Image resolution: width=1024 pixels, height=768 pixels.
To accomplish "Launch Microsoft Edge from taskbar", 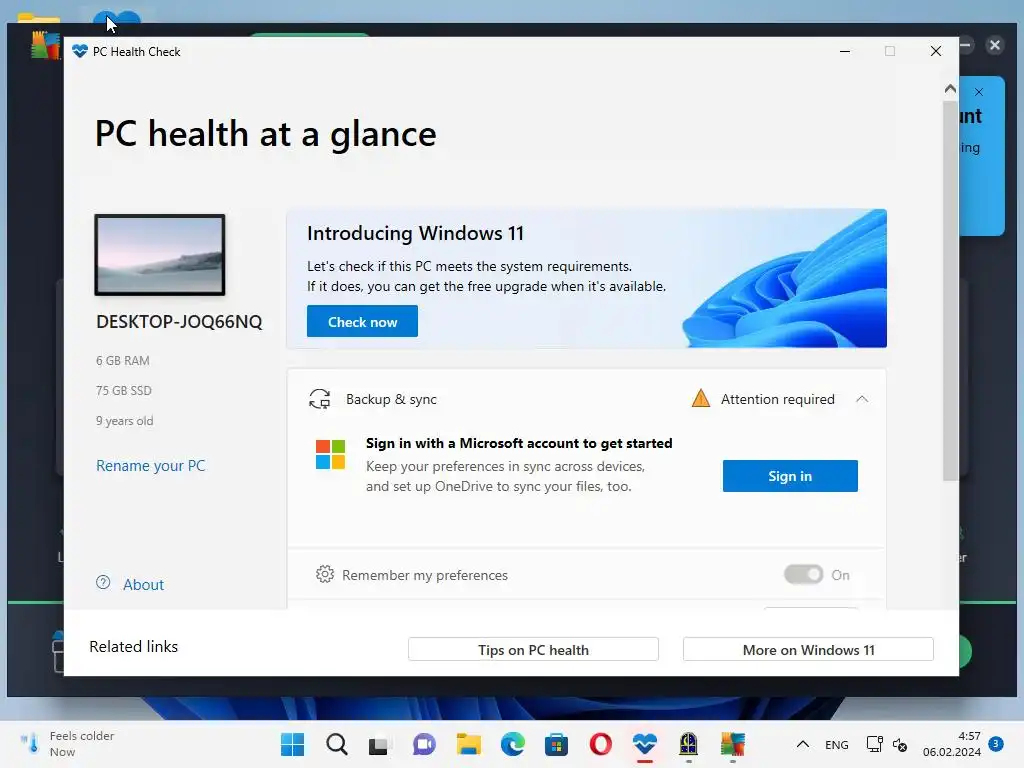I will tap(513, 744).
